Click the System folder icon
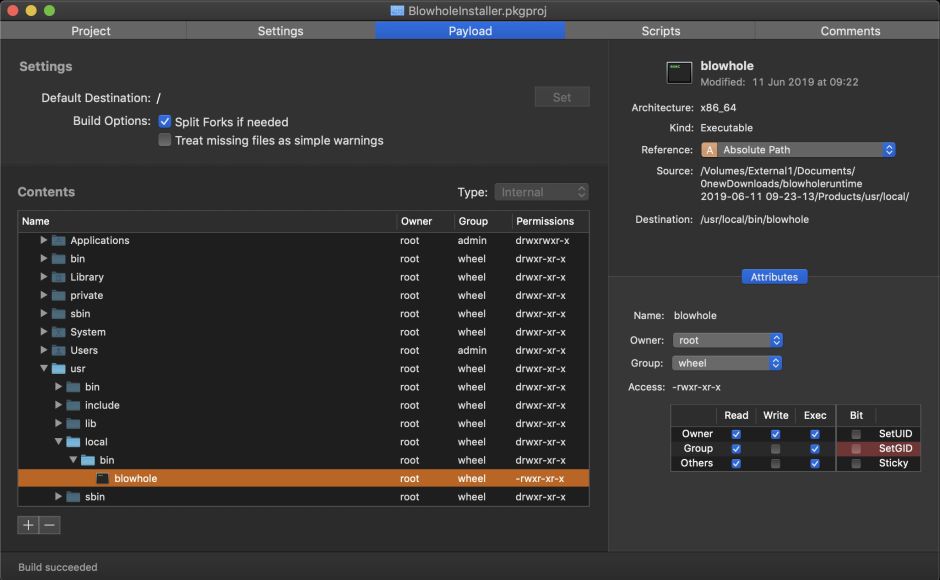This screenshot has height=580, width=940. coord(59,332)
